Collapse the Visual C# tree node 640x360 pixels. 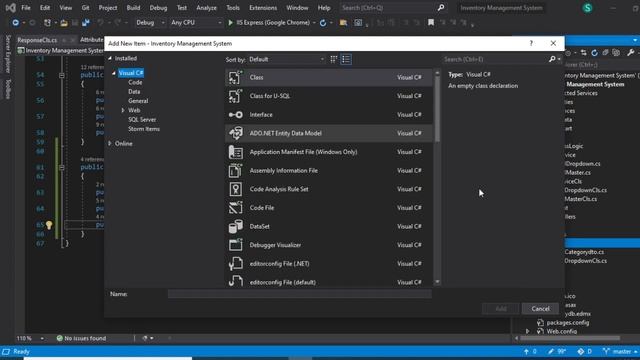[114, 73]
